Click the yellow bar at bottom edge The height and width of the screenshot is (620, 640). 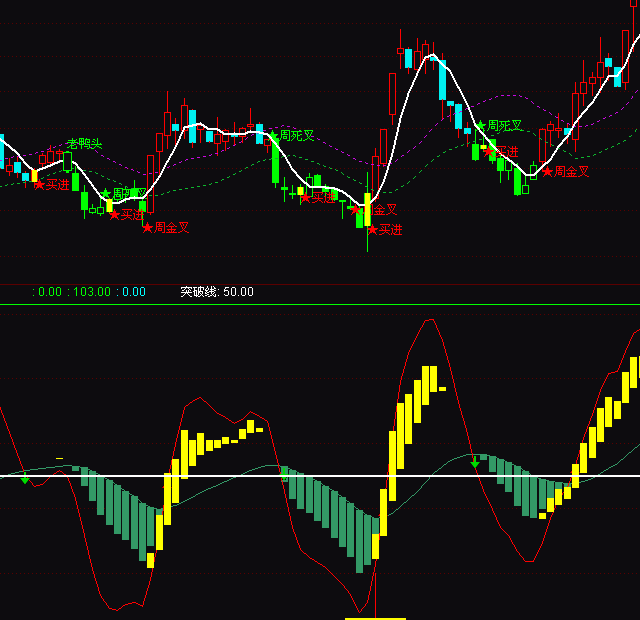point(375,618)
